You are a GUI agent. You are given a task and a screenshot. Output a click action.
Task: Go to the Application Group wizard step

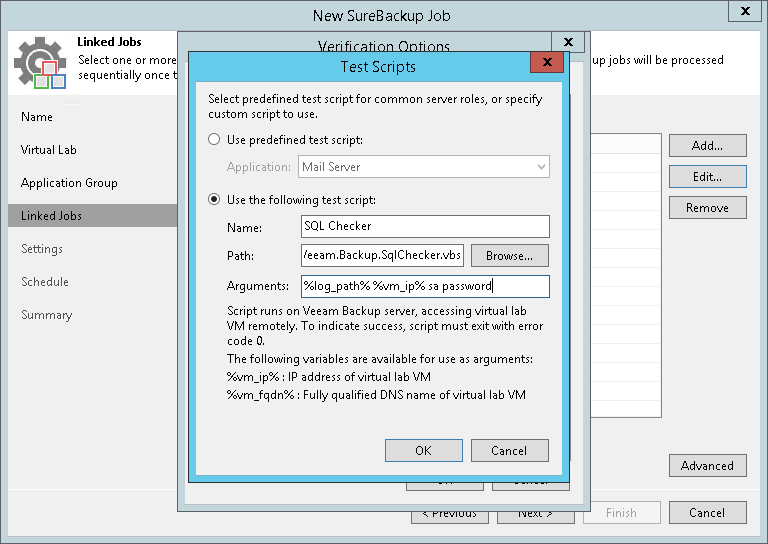click(x=69, y=183)
